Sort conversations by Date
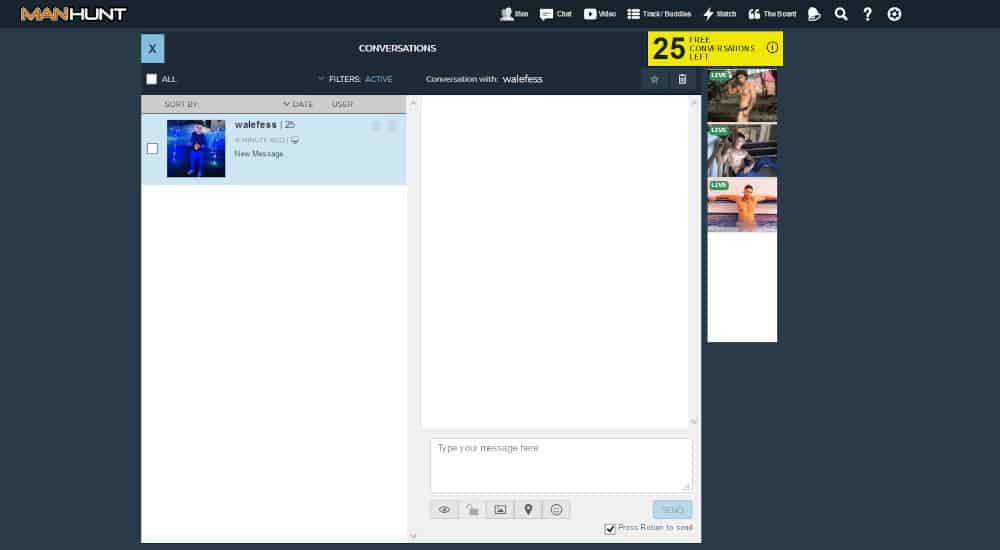1000x550 pixels. pyautogui.click(x=298, y=104)
